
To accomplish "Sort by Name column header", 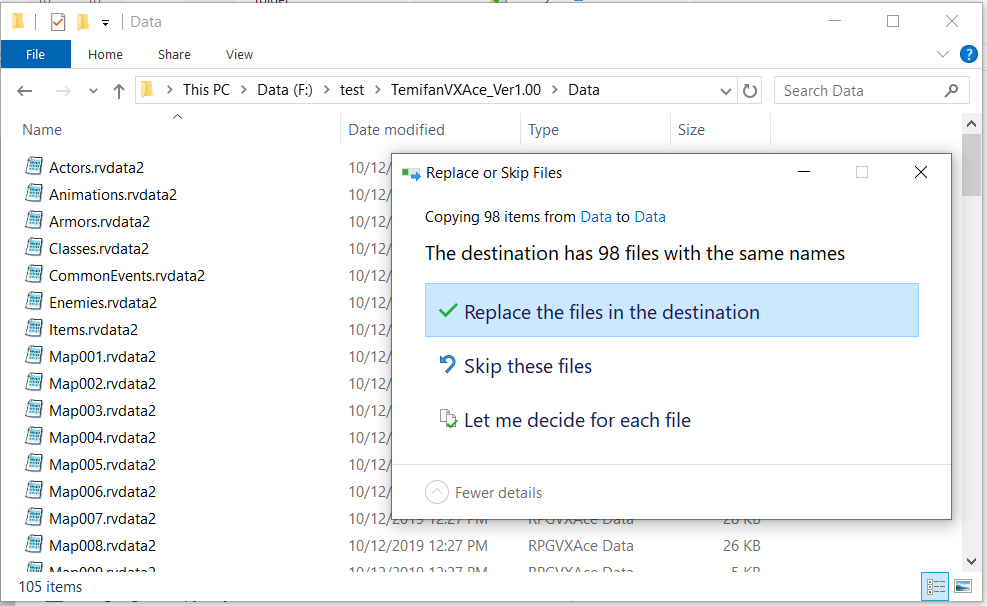I will tap(42, 130).
